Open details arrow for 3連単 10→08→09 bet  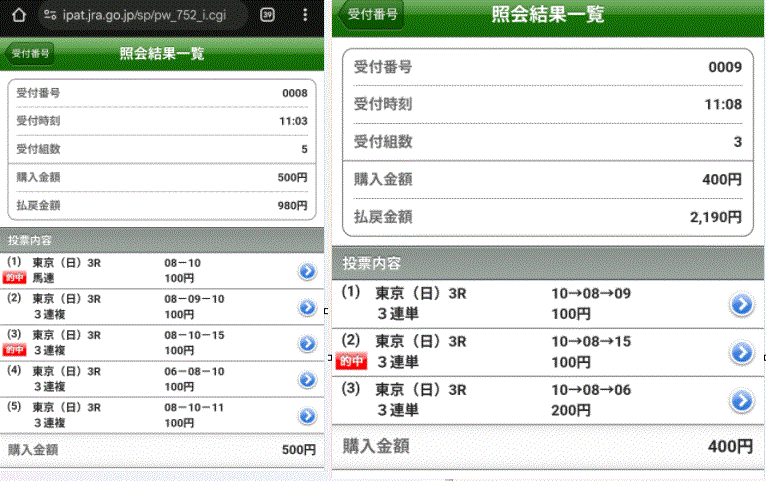coord(742,304)
